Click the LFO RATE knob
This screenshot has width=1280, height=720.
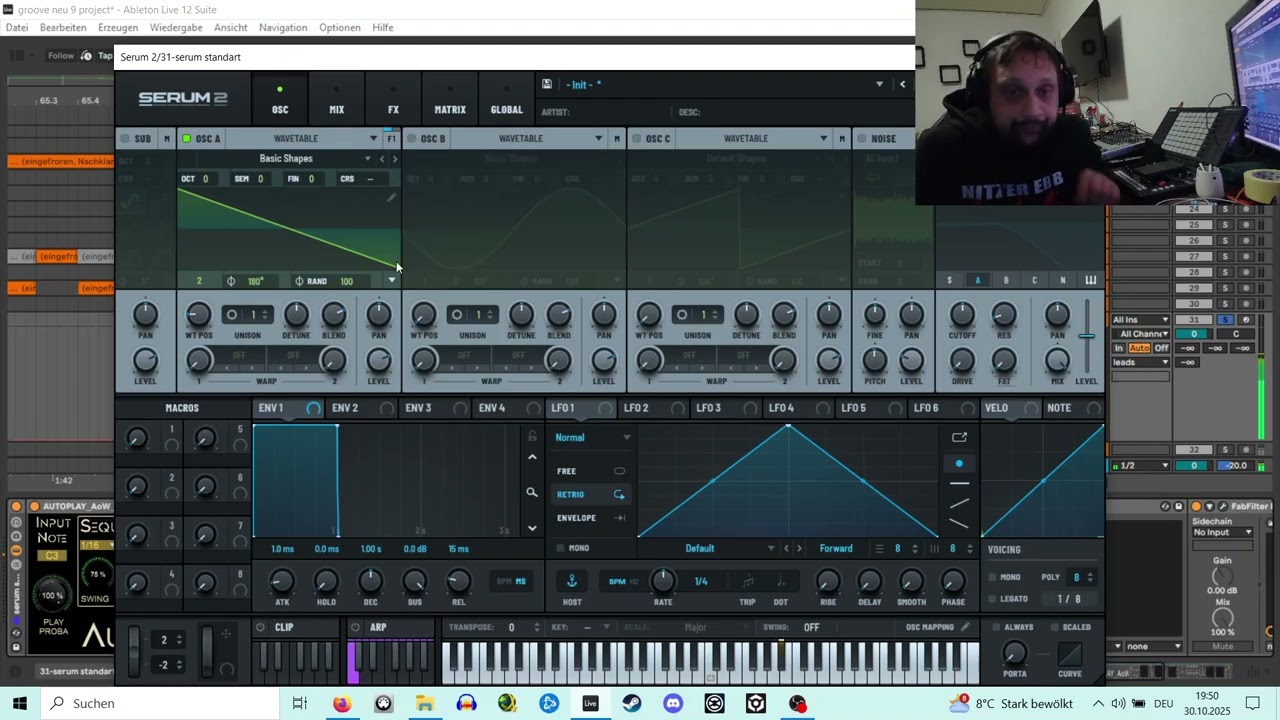click(662, 580)
